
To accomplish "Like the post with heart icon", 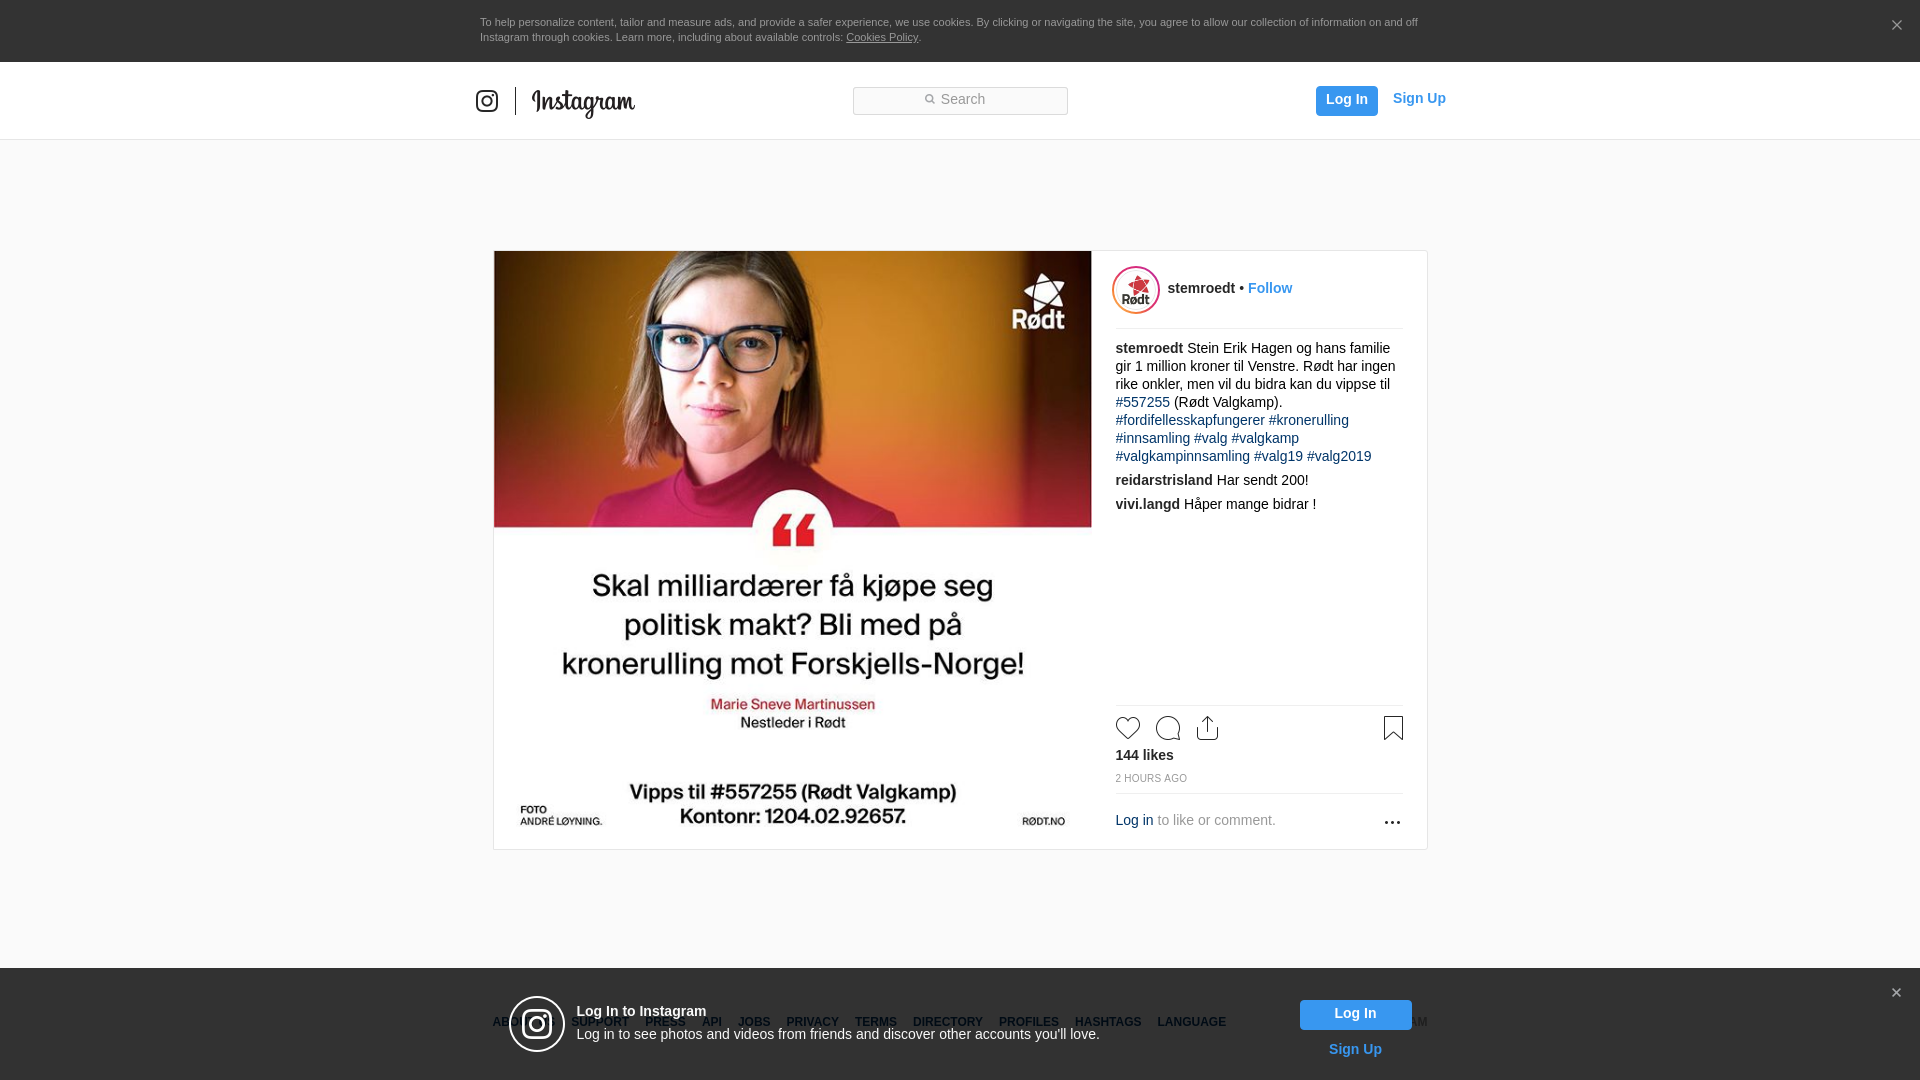I will (x=1128, y=728).
